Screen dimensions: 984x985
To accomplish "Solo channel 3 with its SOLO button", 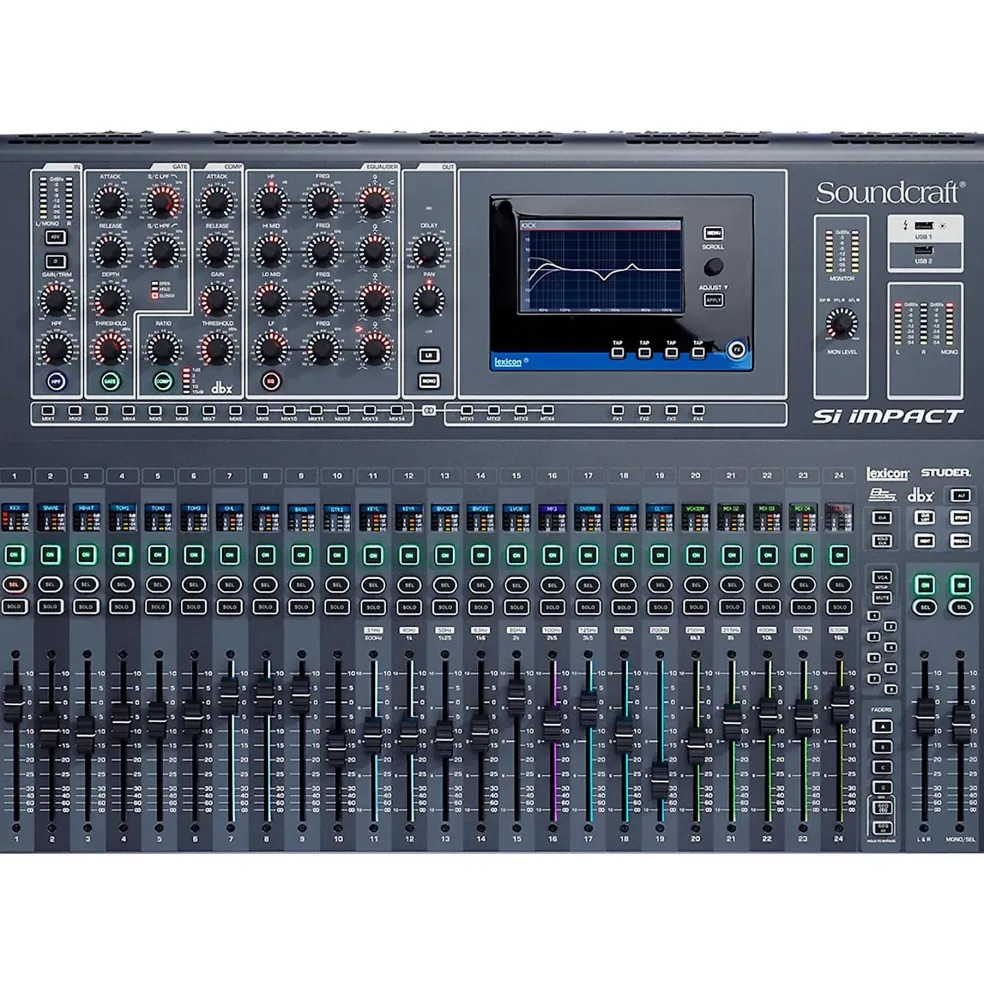I will (86, 607).
